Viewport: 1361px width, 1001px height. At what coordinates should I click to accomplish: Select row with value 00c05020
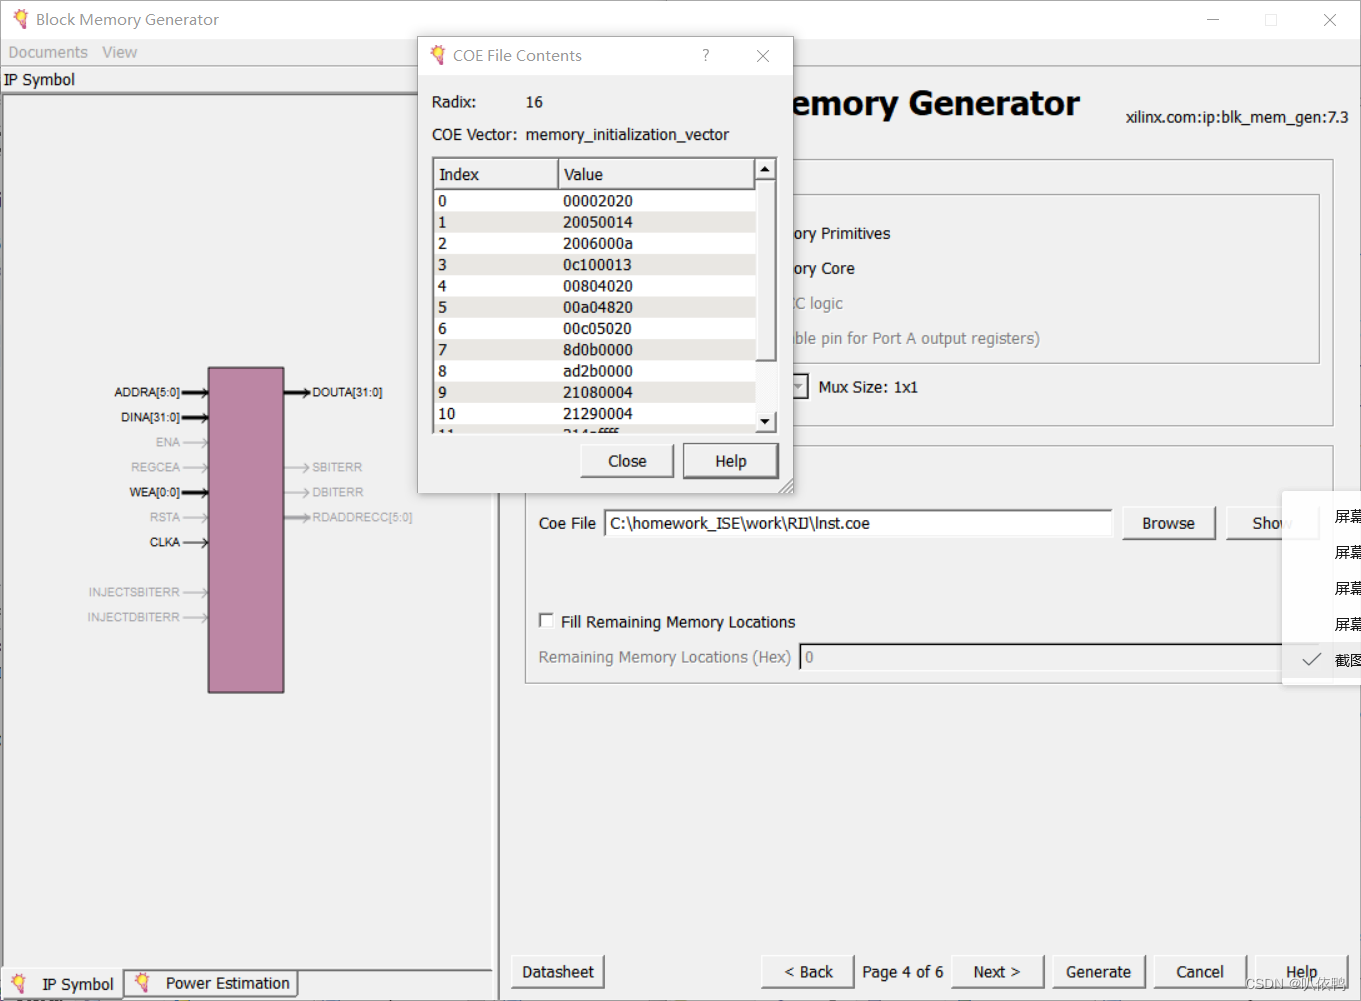click(x=595, y=328)
